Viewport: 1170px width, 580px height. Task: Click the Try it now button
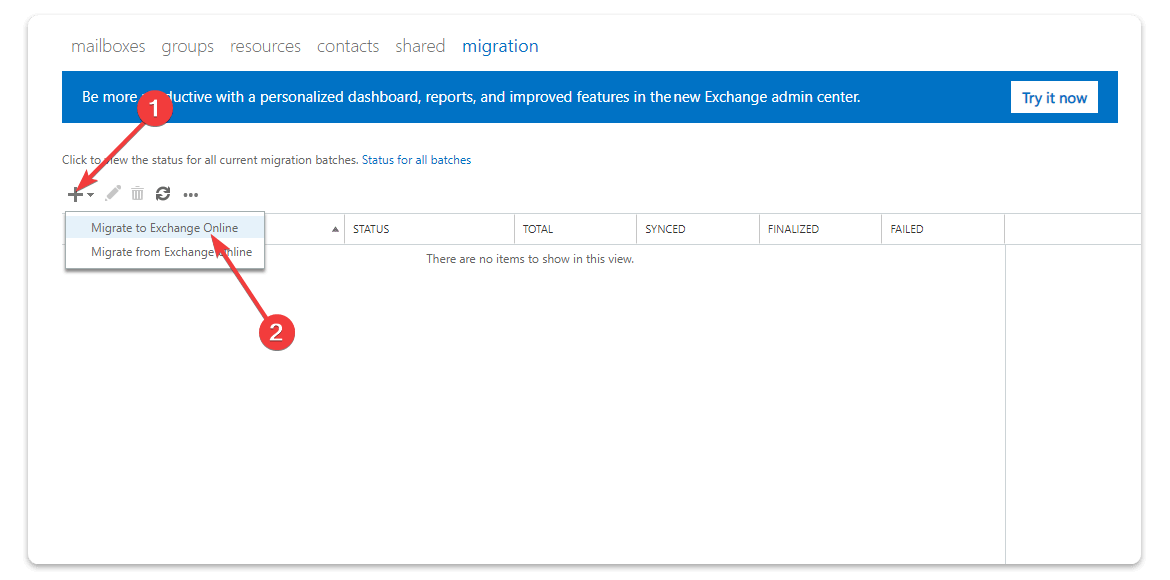[x=1054, y=98]
